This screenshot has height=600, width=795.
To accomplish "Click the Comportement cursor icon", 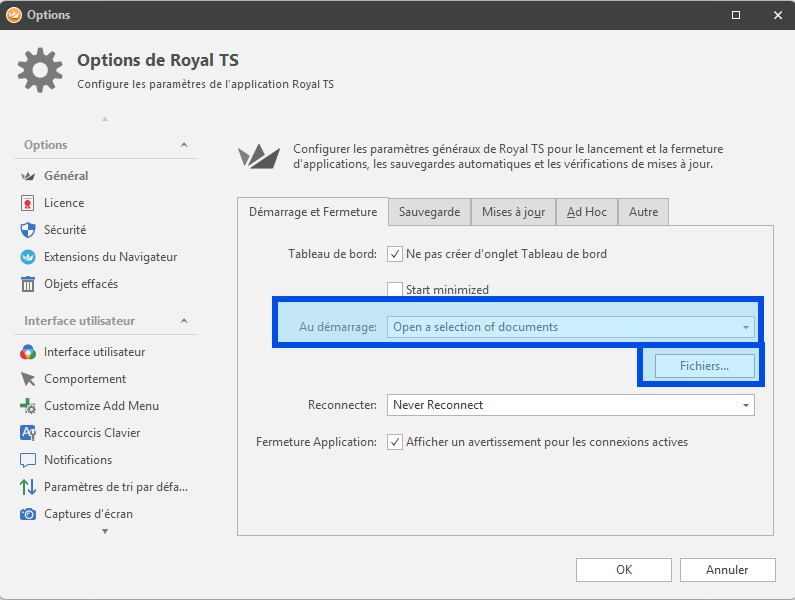I will point(28,379).
